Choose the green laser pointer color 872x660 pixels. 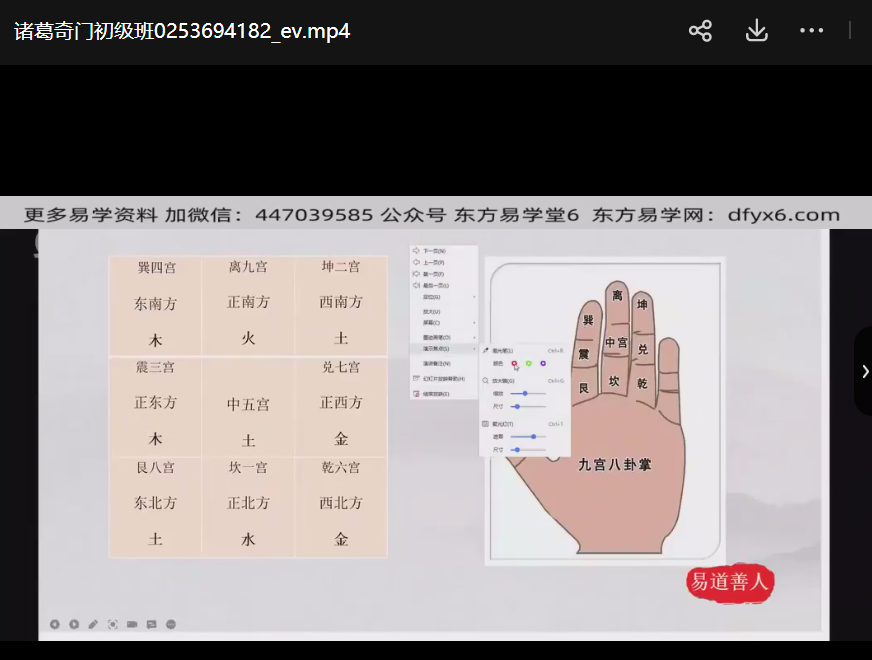[x=528, y=363]
